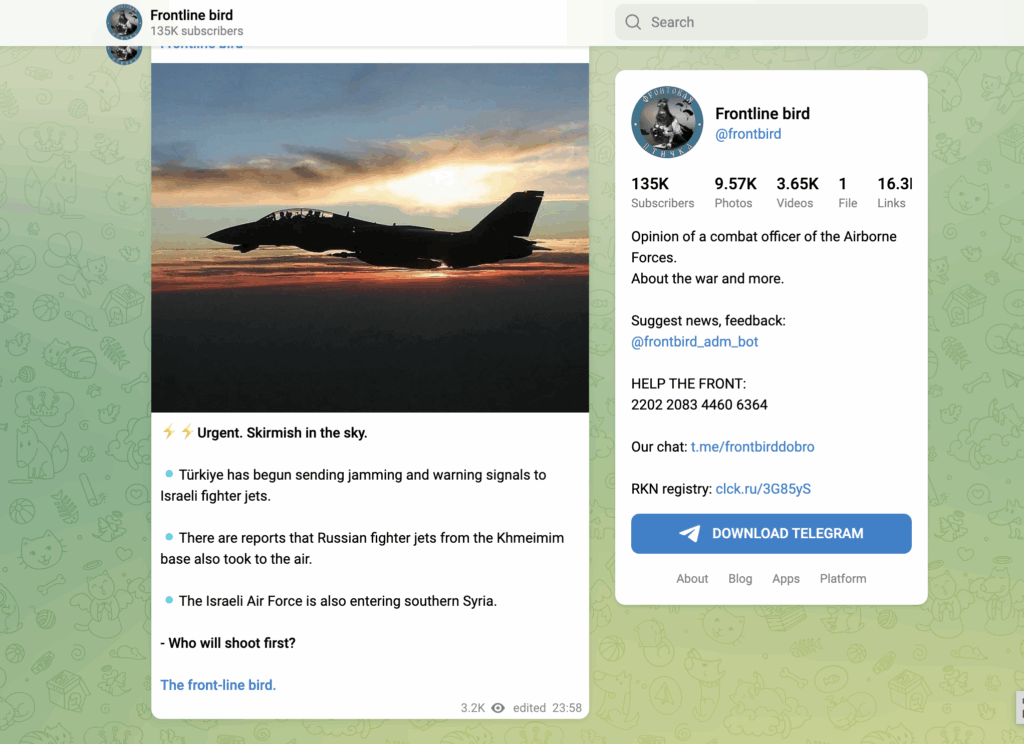
Task: Click "The front-line bird." signature link
Action: click(218, 685)
